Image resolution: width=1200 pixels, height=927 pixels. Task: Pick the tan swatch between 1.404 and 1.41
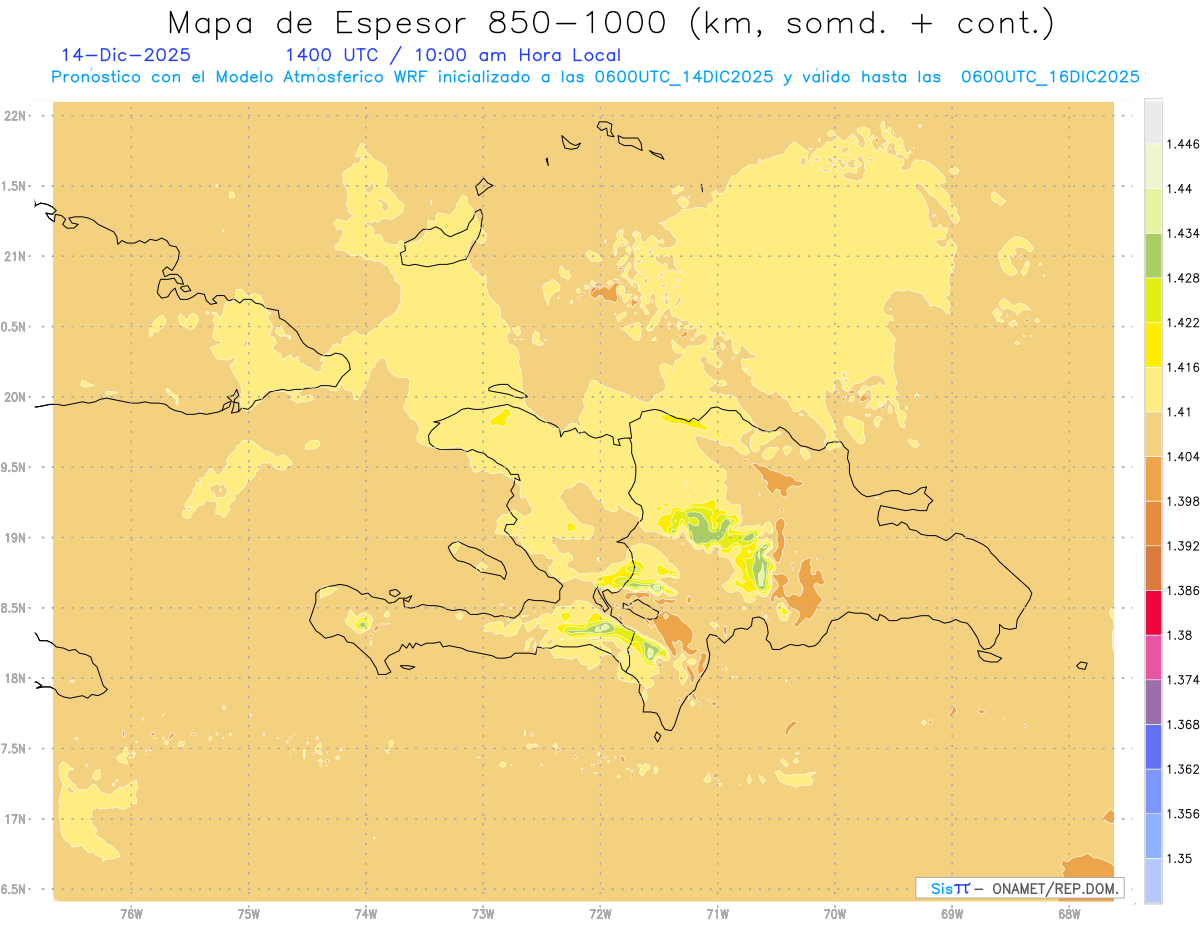point(1153,434)
